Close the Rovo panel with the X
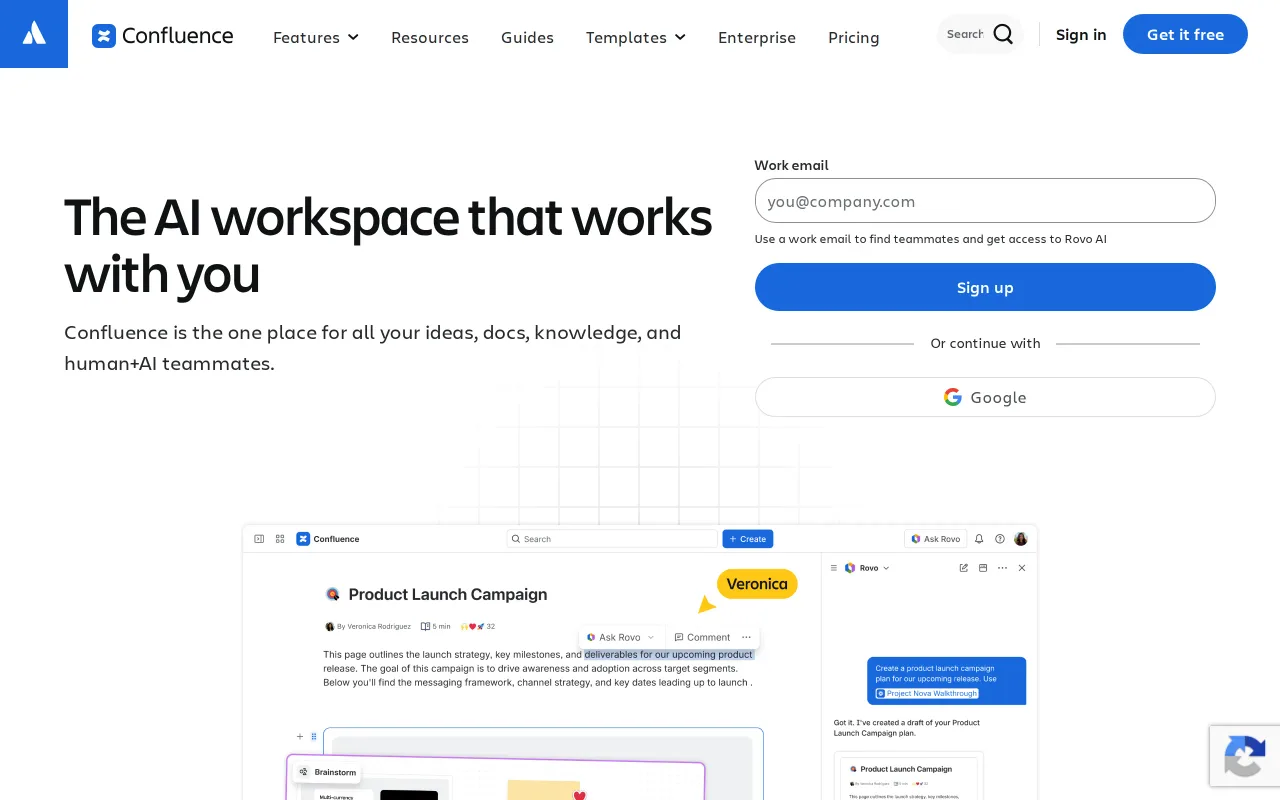Screen dimensions: 1280x800 1022,568
